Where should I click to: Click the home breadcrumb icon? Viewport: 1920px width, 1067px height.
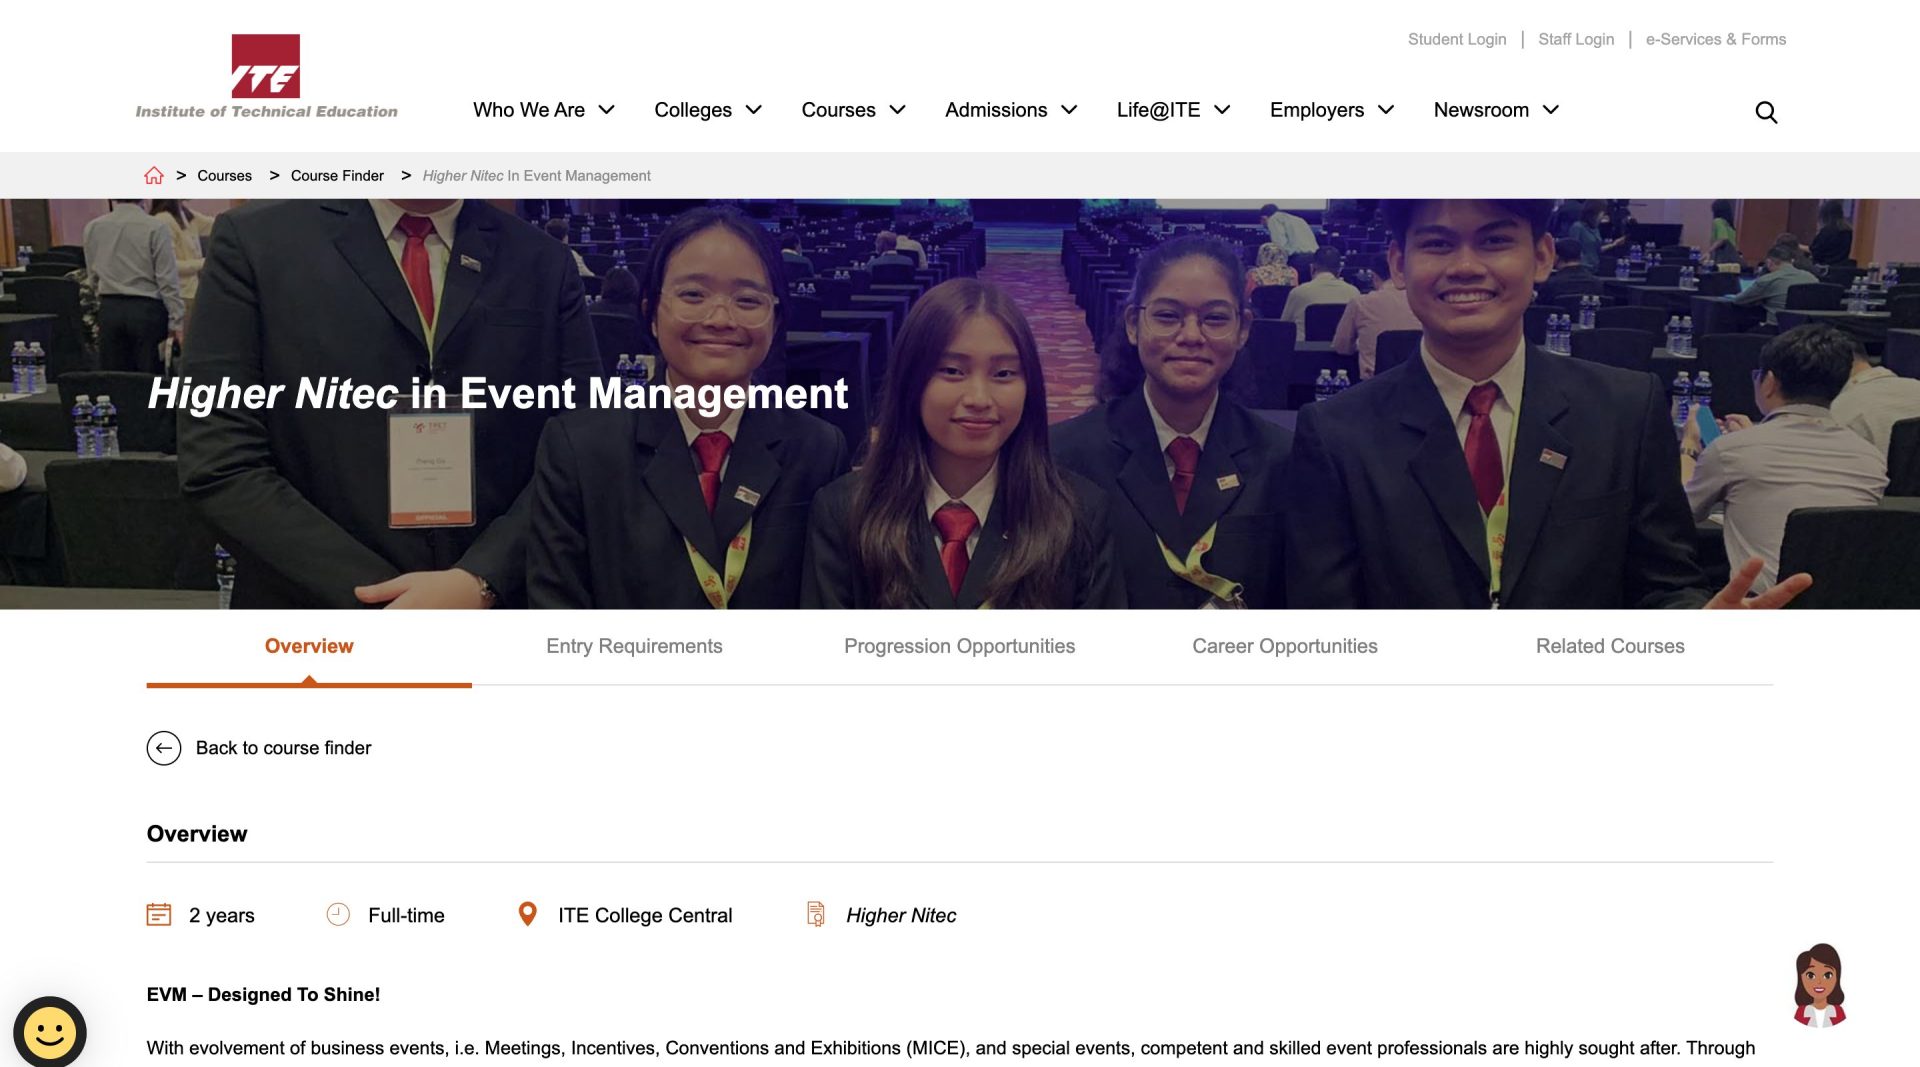click(154, 175)
